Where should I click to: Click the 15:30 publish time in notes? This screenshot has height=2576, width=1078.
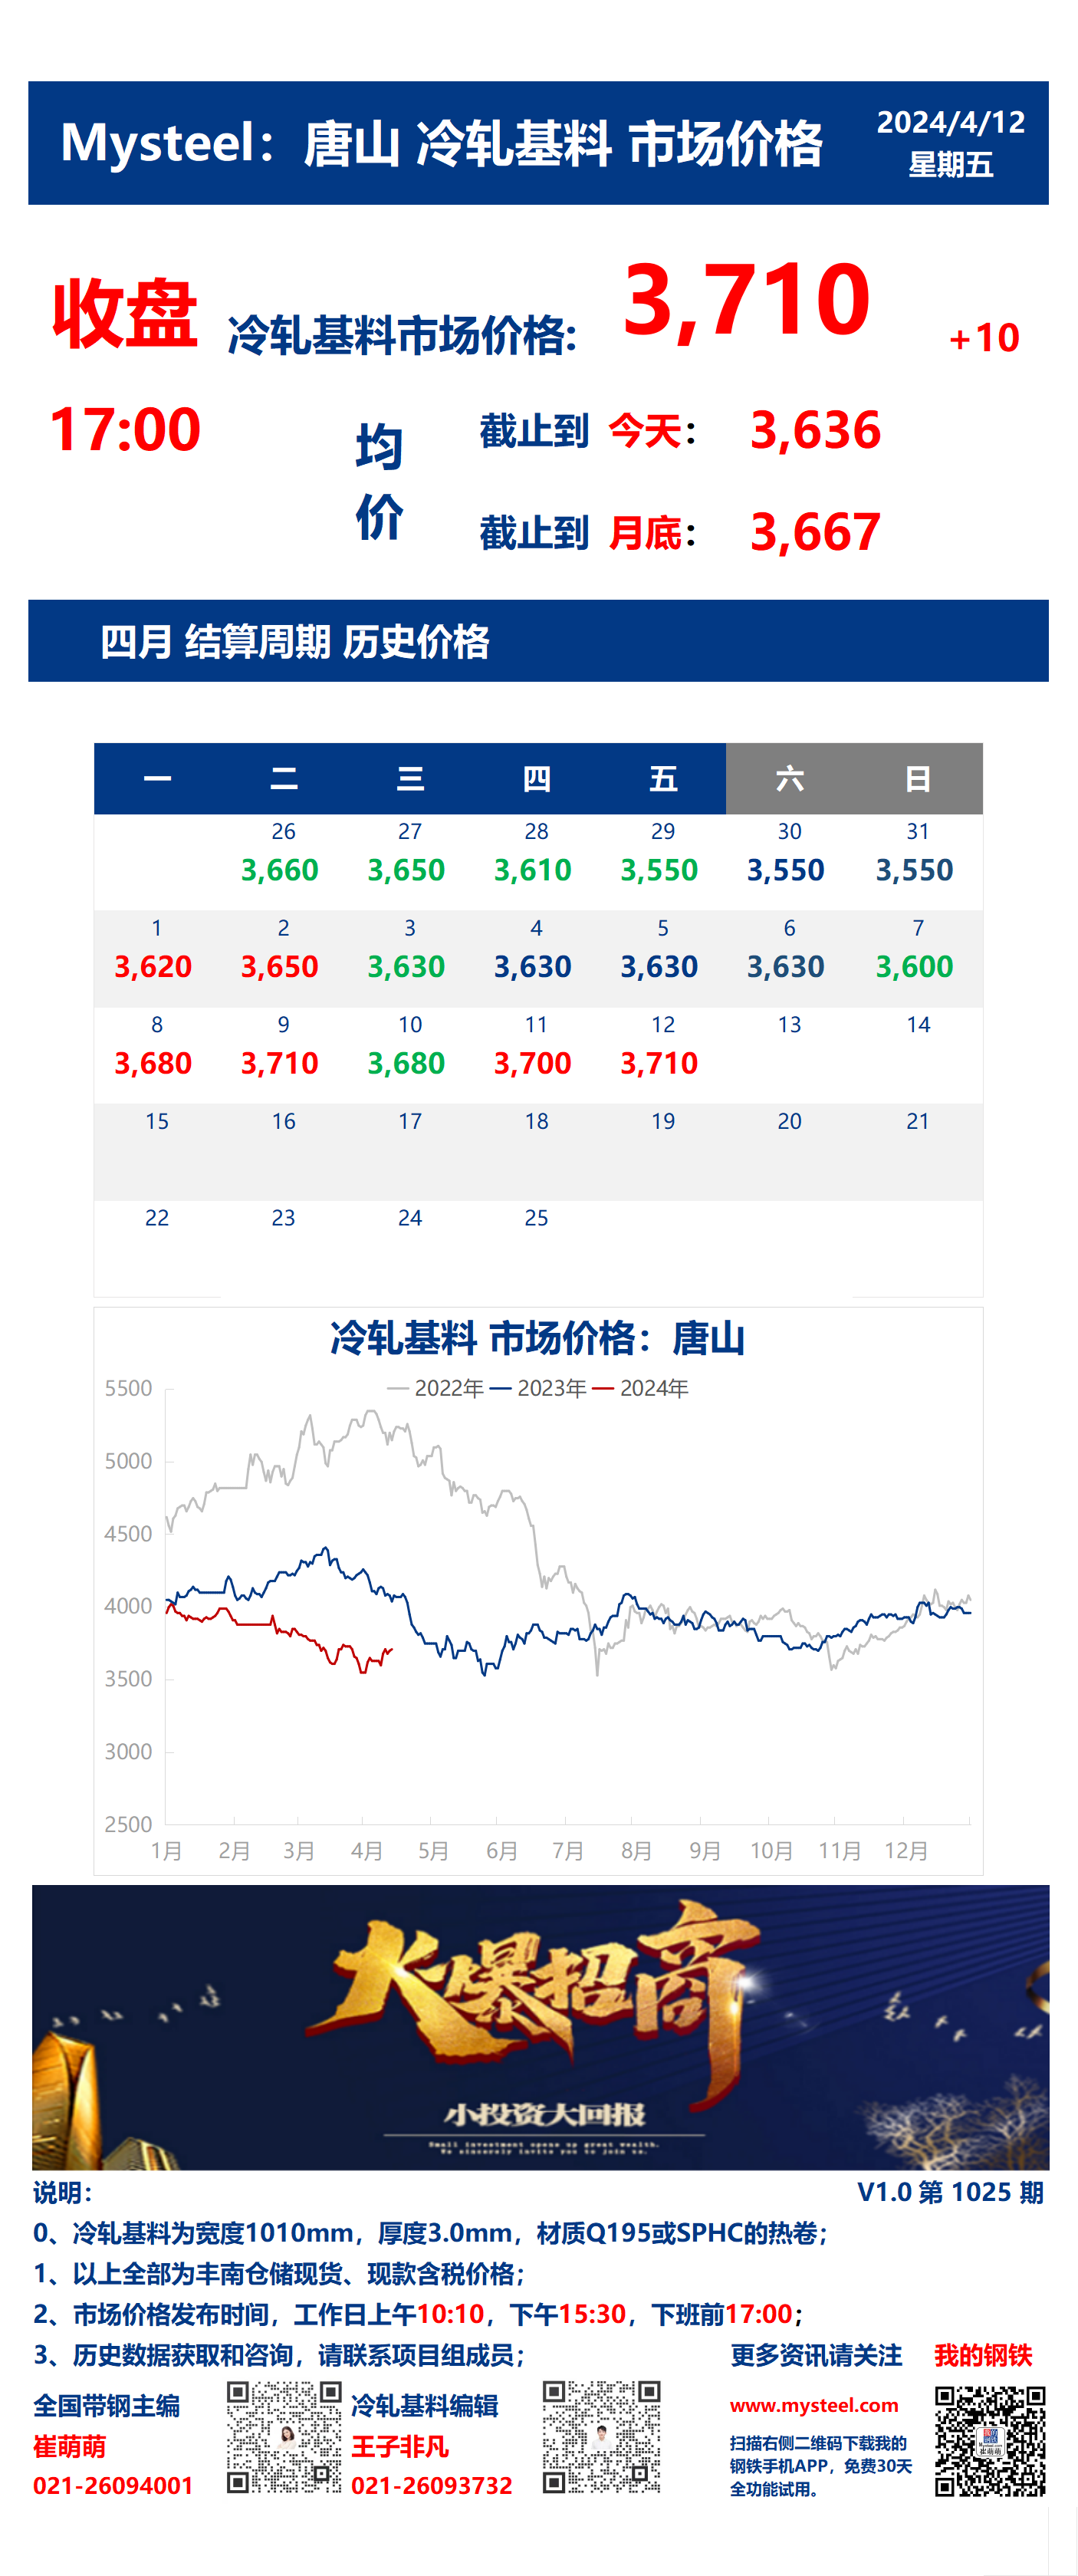click(592, 2314)
